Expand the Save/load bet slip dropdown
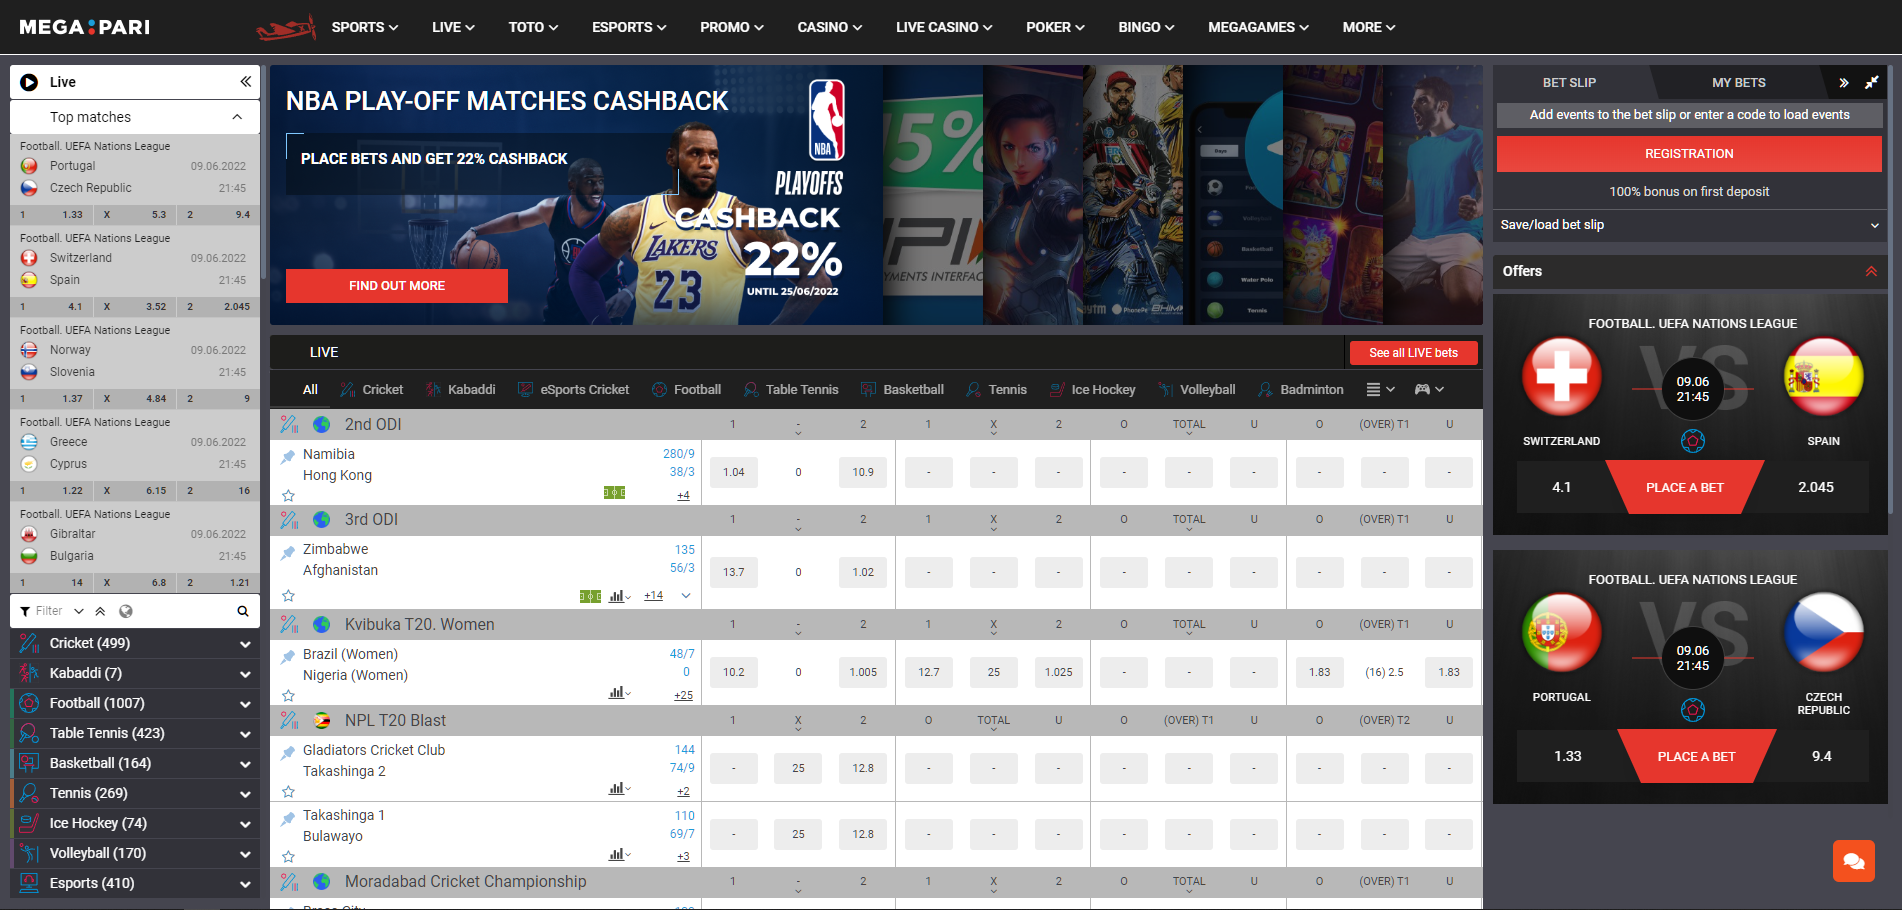1902x910 pixels. pos(1689,225)
